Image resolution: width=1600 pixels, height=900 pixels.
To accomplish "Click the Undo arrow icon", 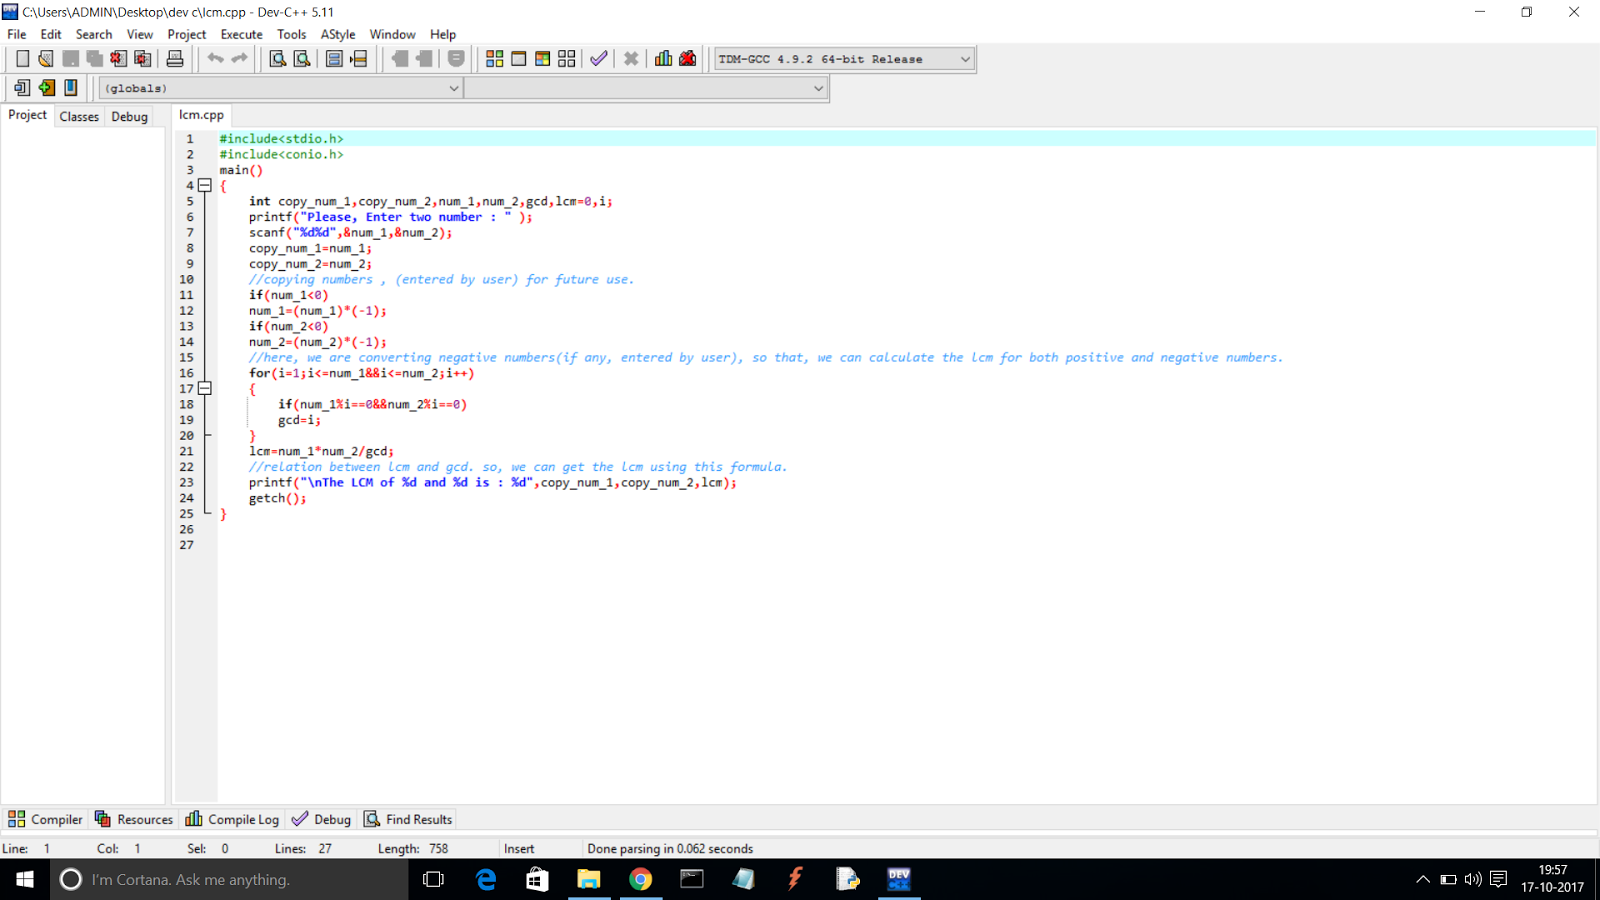I will click(x=215, y=59).
